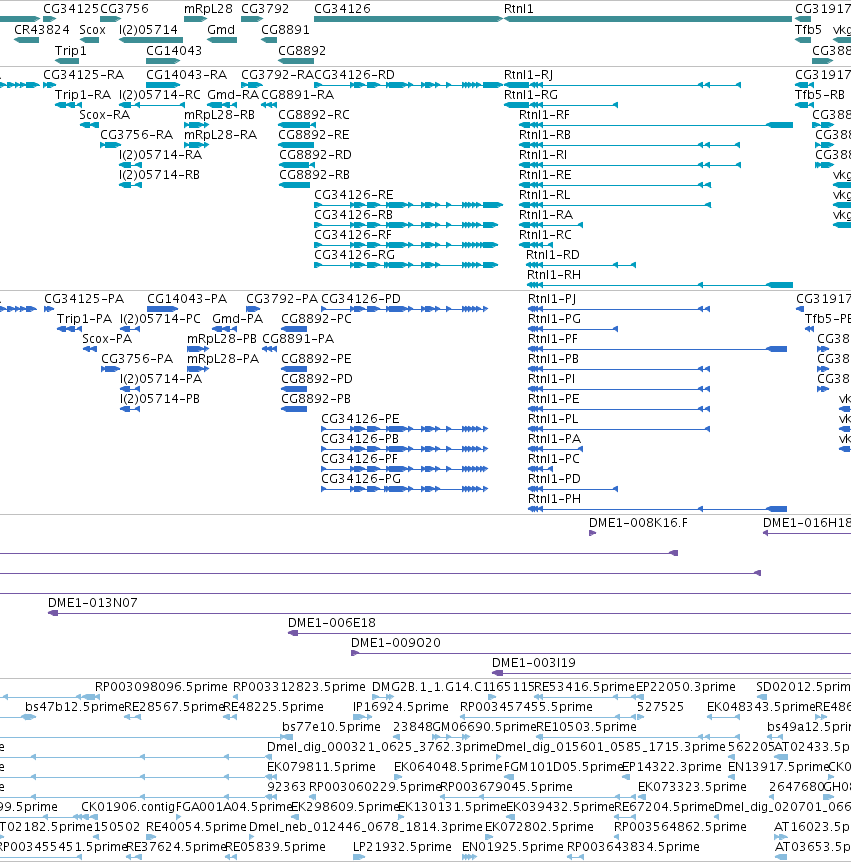The height and width of the screenshot is (862, 851).
Task: Select the bs77e10.5prime EST label
Action: point(331,727)
